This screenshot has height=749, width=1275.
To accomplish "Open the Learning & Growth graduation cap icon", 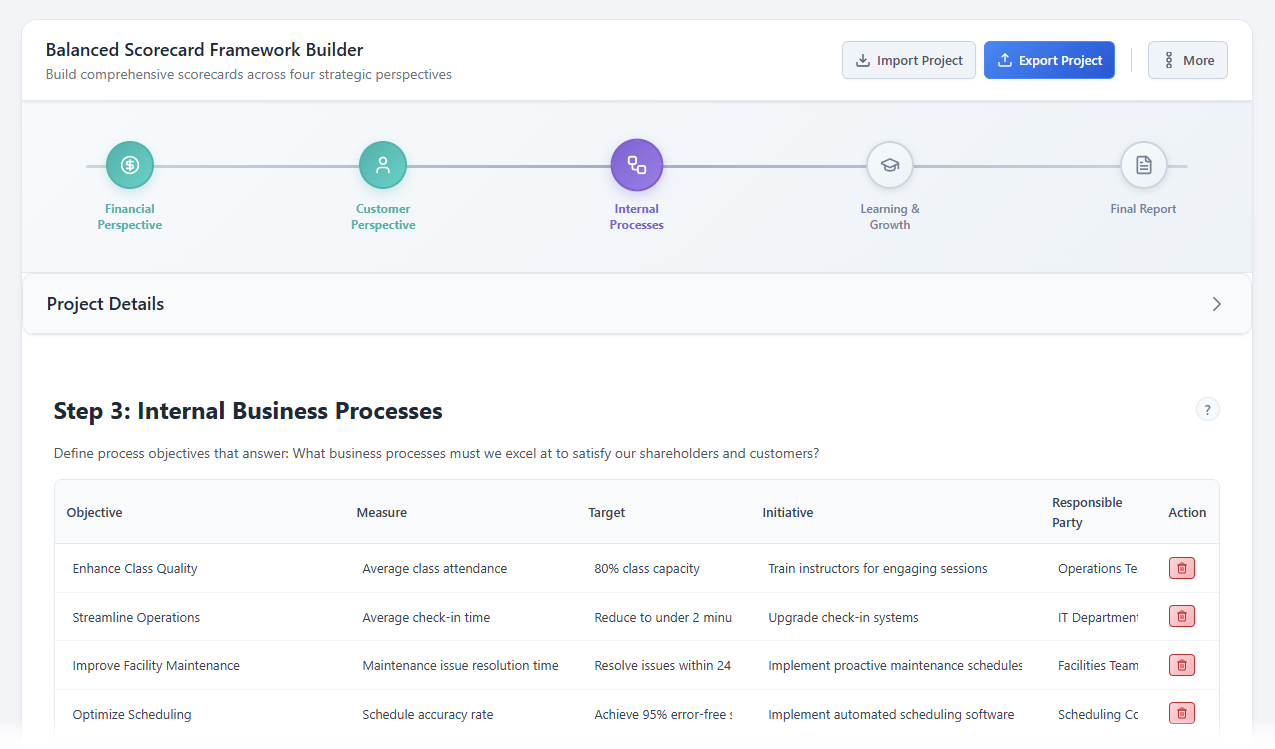I will pyautogui.click(x=889, y=164).
